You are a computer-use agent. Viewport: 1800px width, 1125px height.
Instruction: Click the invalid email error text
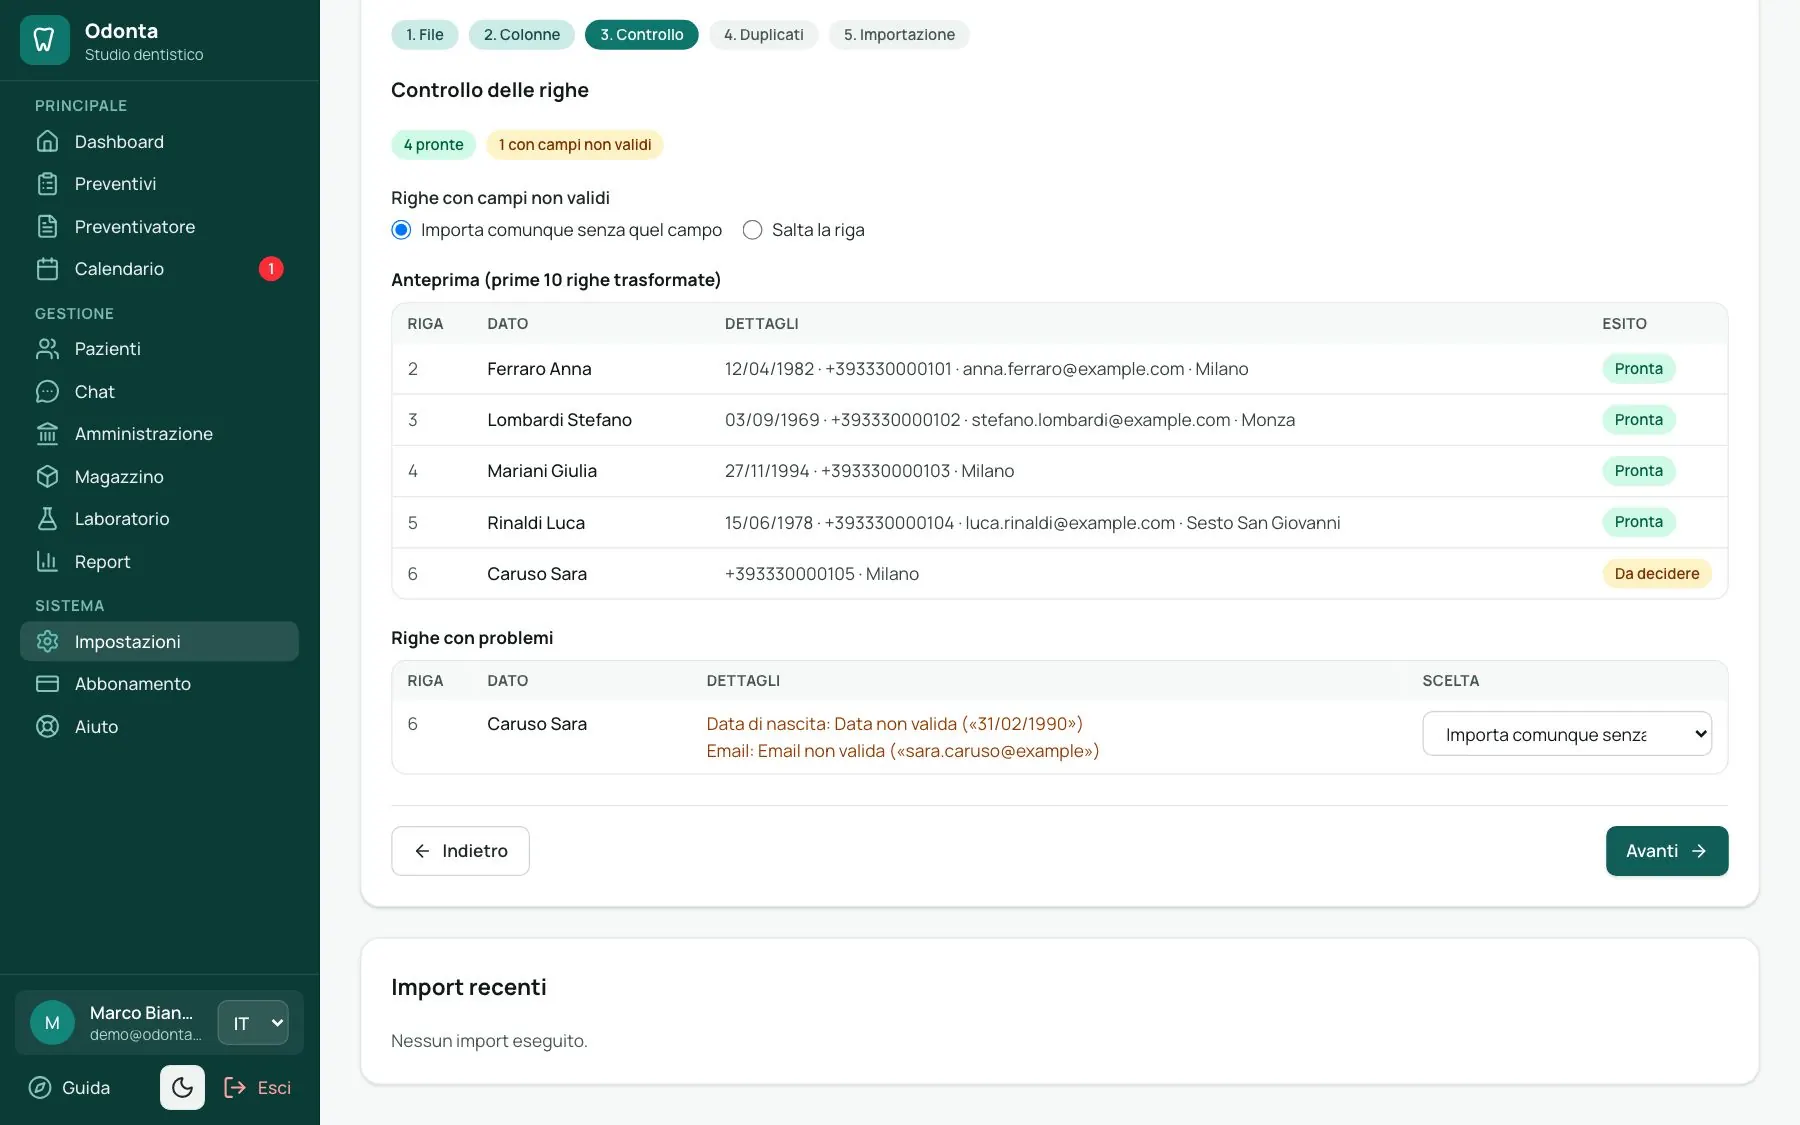pos(902,751)
